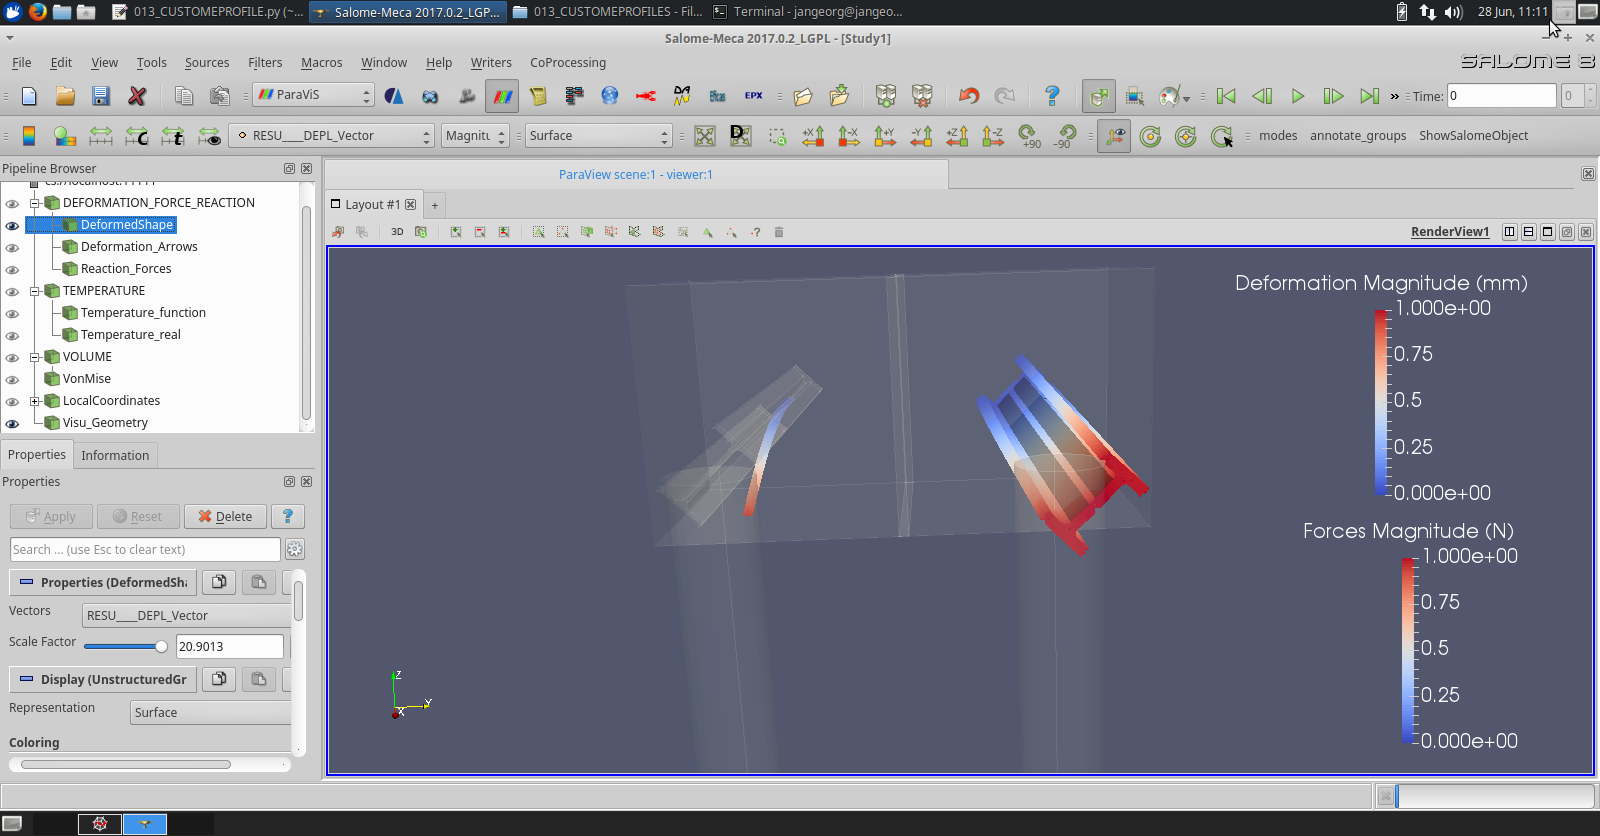Image resolution: width=1600 pixels, height=836 pixels.
Task: Toggle visibility of DEFORMATION_FORCE_REACTION
Action: 12,203
